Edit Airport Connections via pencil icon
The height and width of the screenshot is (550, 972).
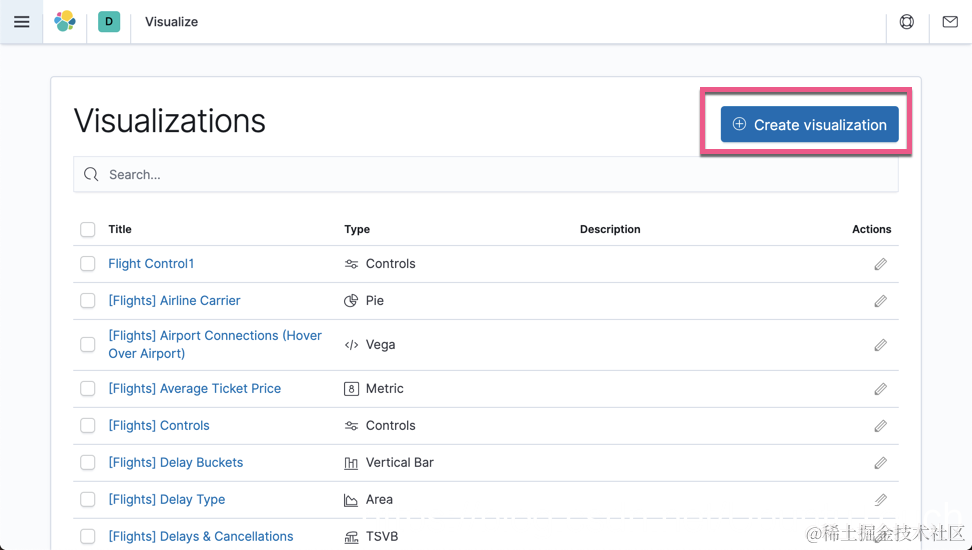[880, 345]
